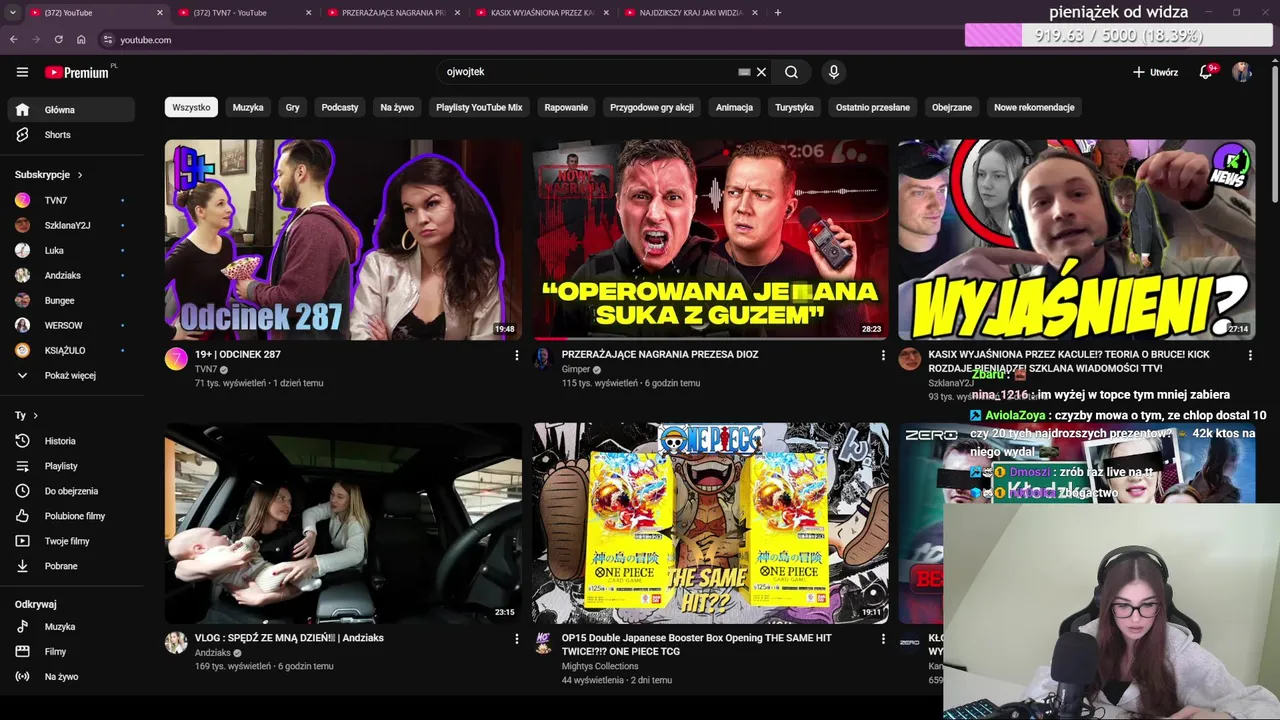Screen dimensions: 1280x720
Task: Open Gimper channel avatar
Action: click(x=543, y=359)
